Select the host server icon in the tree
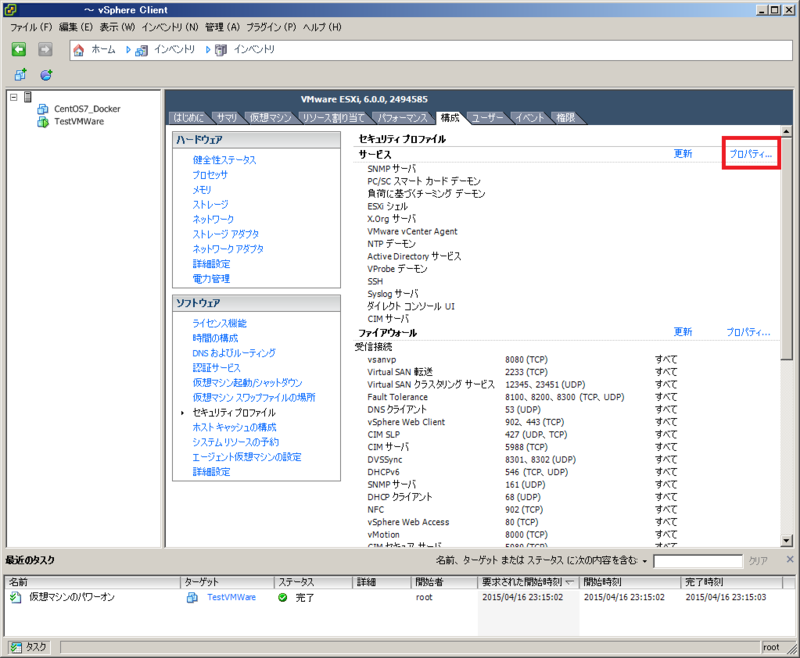Viewport: 800px width, 658px height. click(x=28, y=97)
